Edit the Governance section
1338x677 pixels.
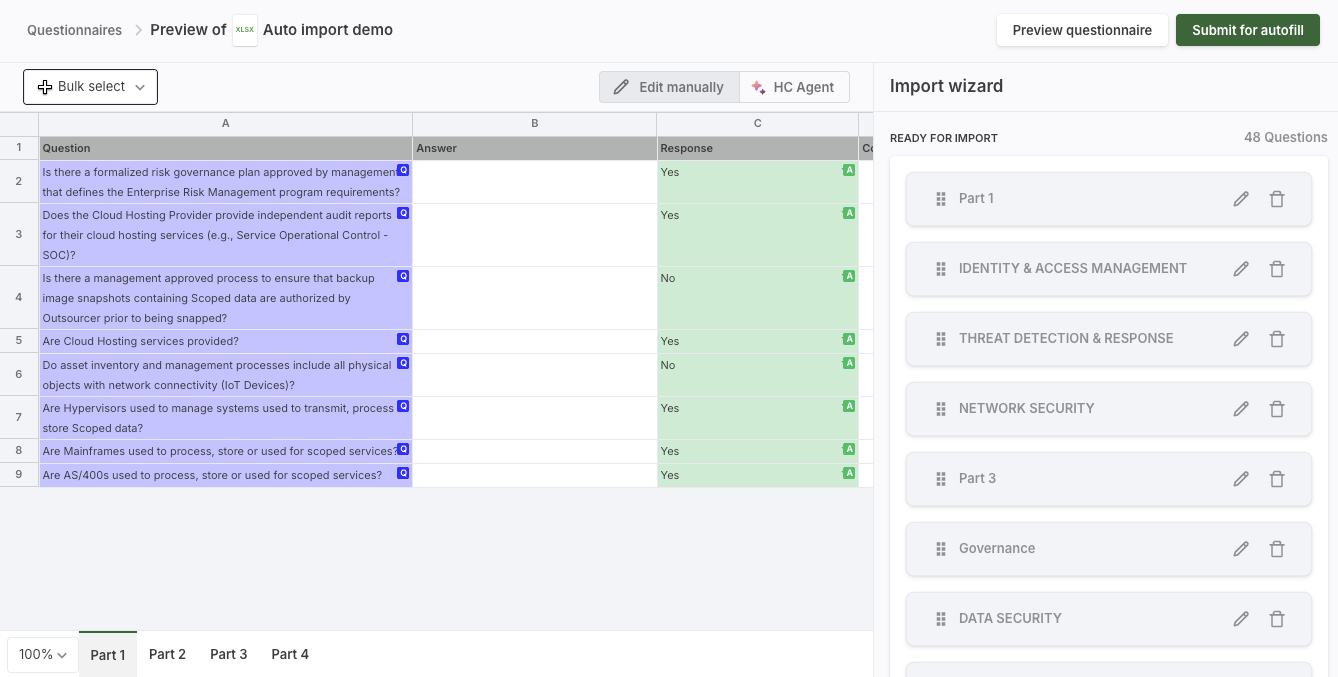(x=1241, y=549)
